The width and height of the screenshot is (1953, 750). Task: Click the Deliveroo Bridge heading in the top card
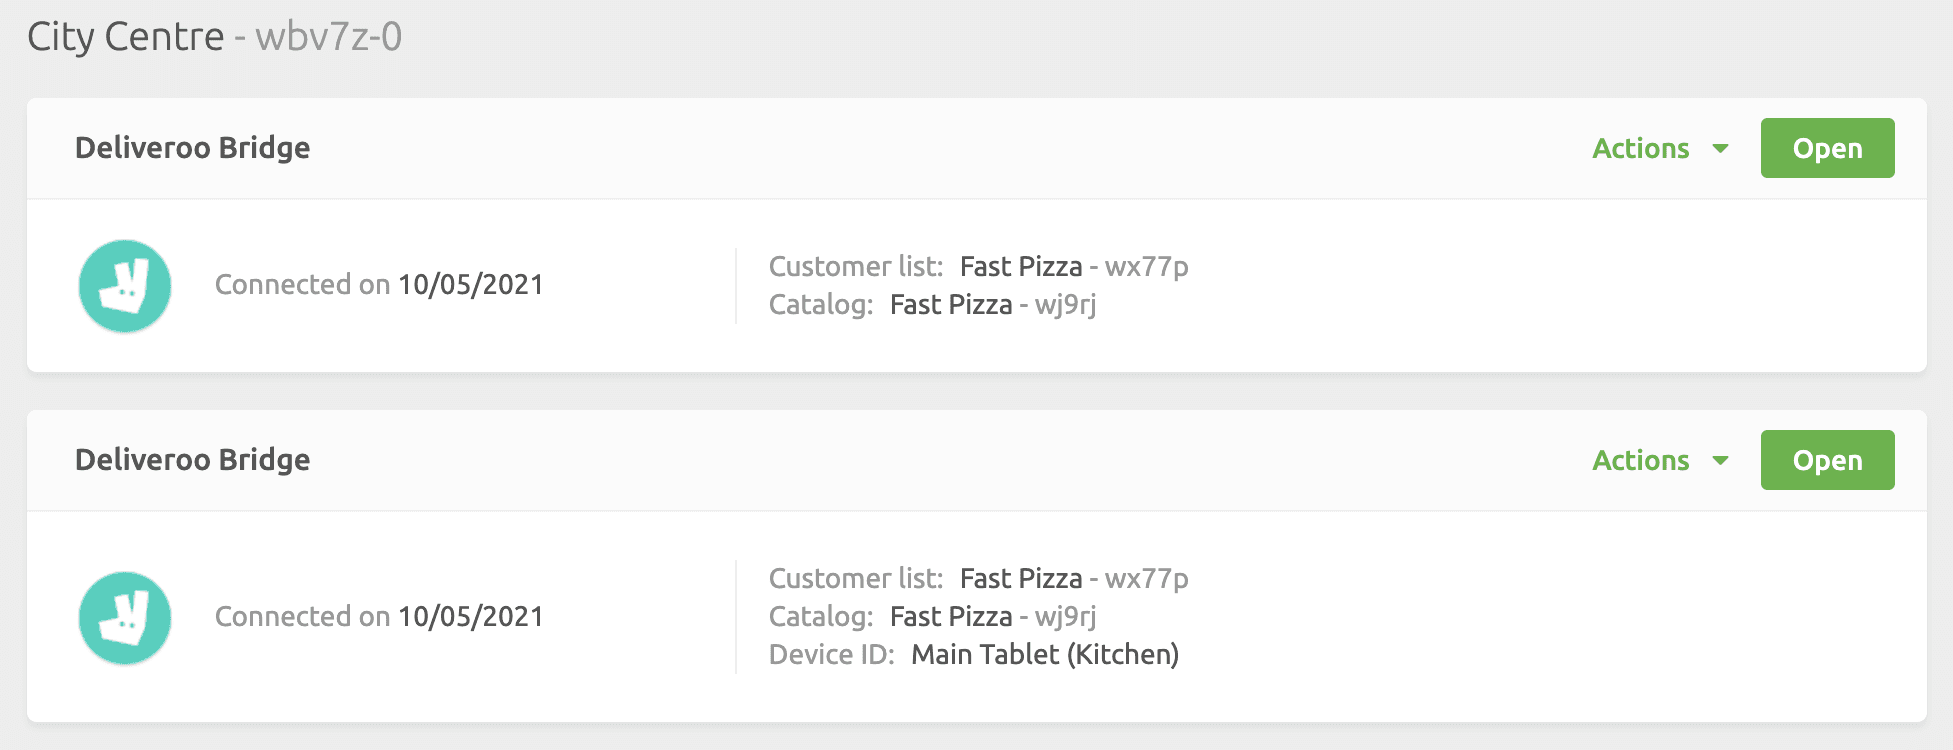[x=192, y=148]
